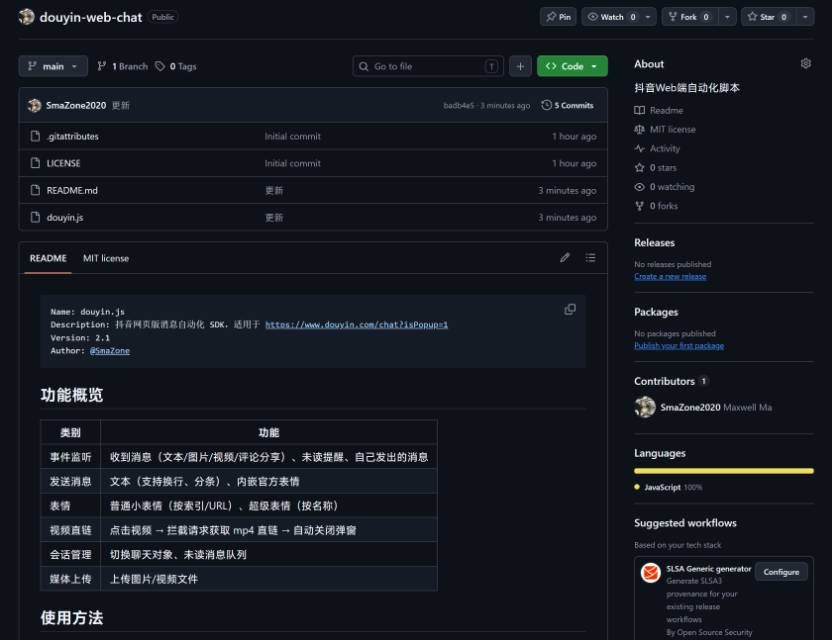Viewport: 832px width, 640px height.
Task: Open the Releases heading link
Action: (x=654, y=243)
